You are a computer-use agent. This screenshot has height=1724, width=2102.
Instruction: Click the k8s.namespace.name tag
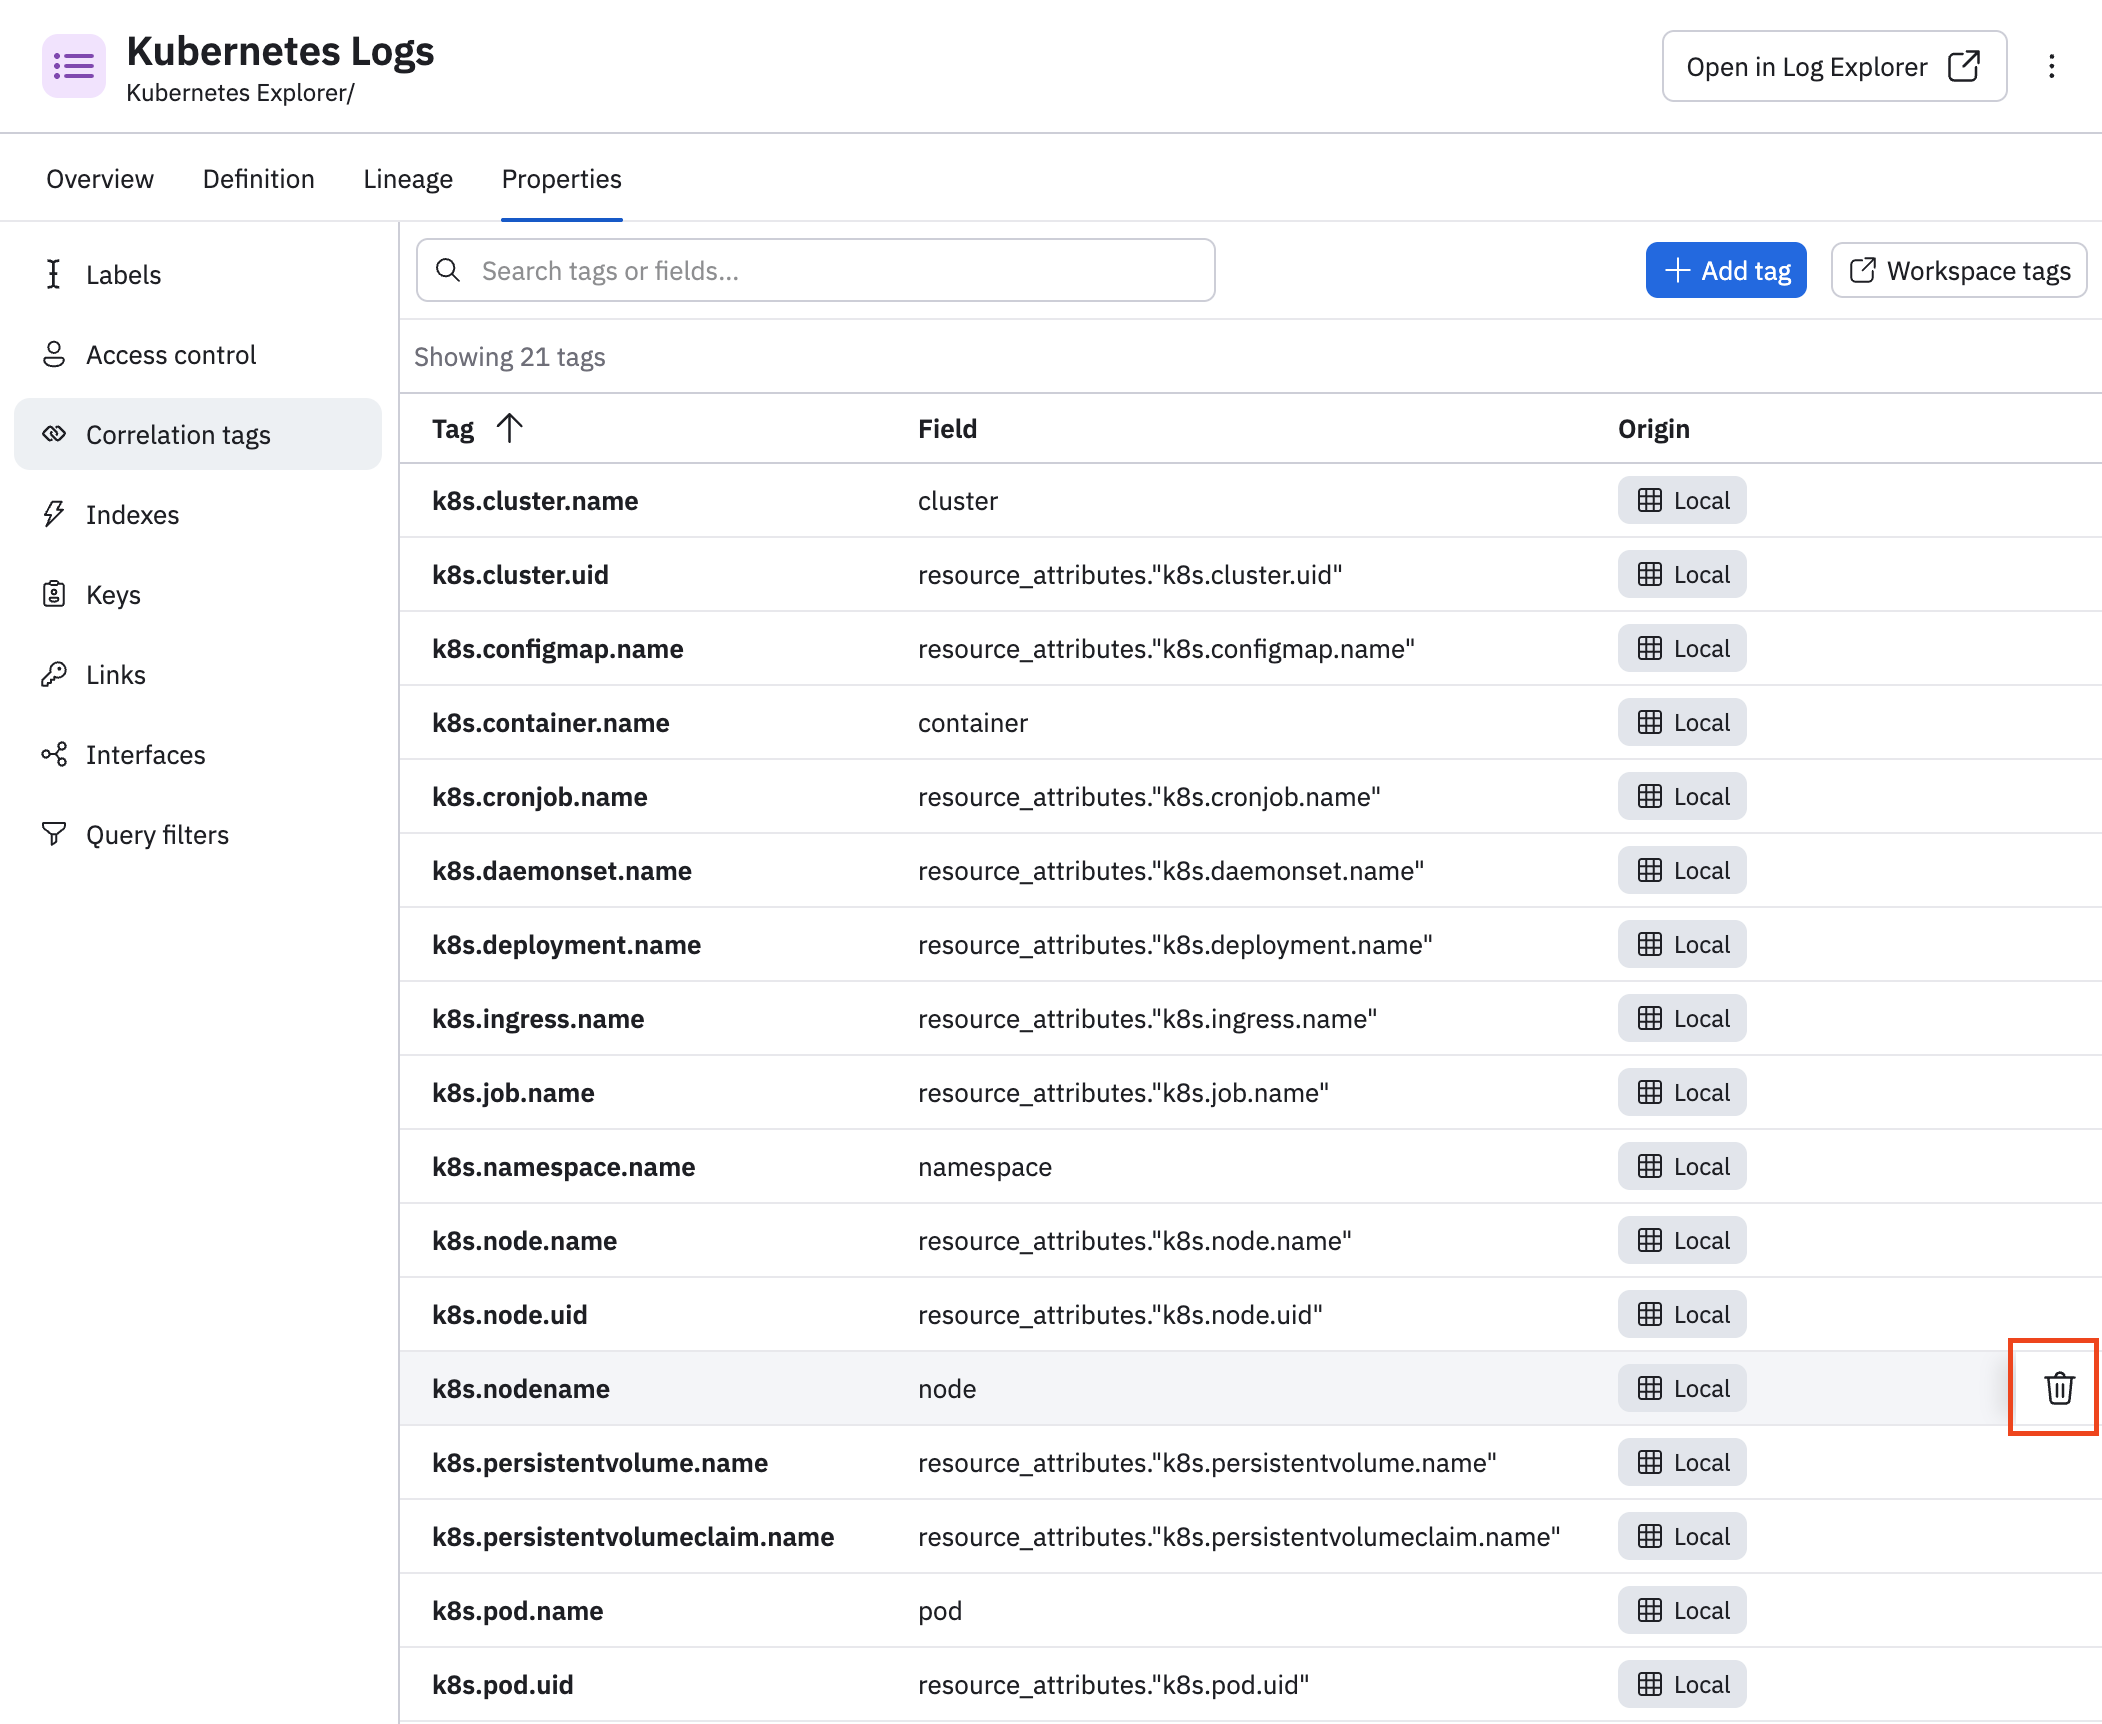(563, 1166)
